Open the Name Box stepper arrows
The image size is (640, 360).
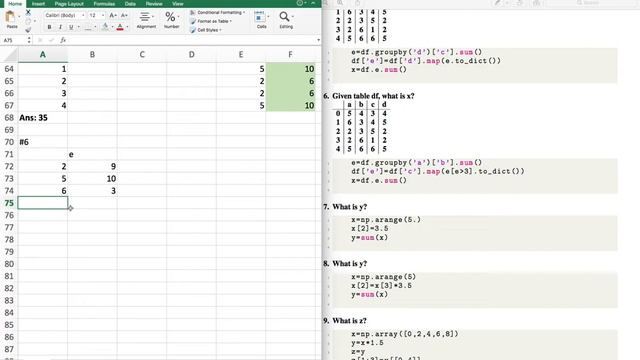(29, 40)
